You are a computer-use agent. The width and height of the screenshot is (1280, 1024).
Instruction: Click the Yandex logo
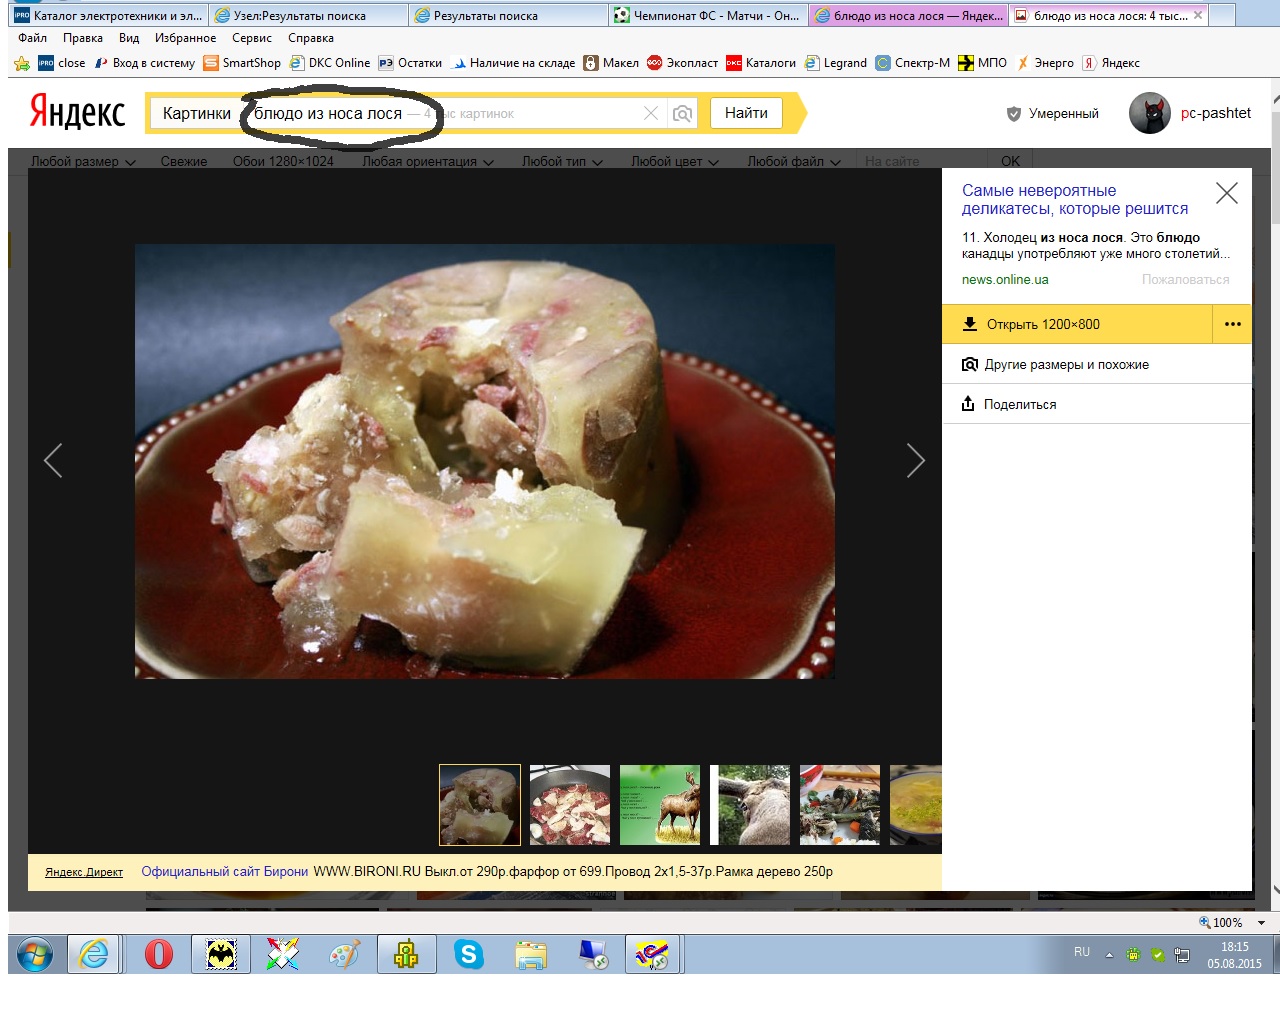77,112
